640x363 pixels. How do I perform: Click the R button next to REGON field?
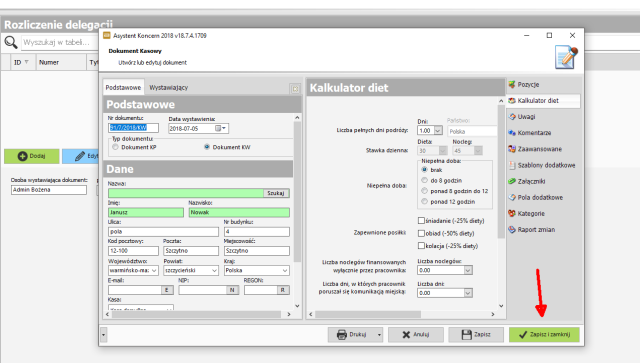(x=283, y=290)
